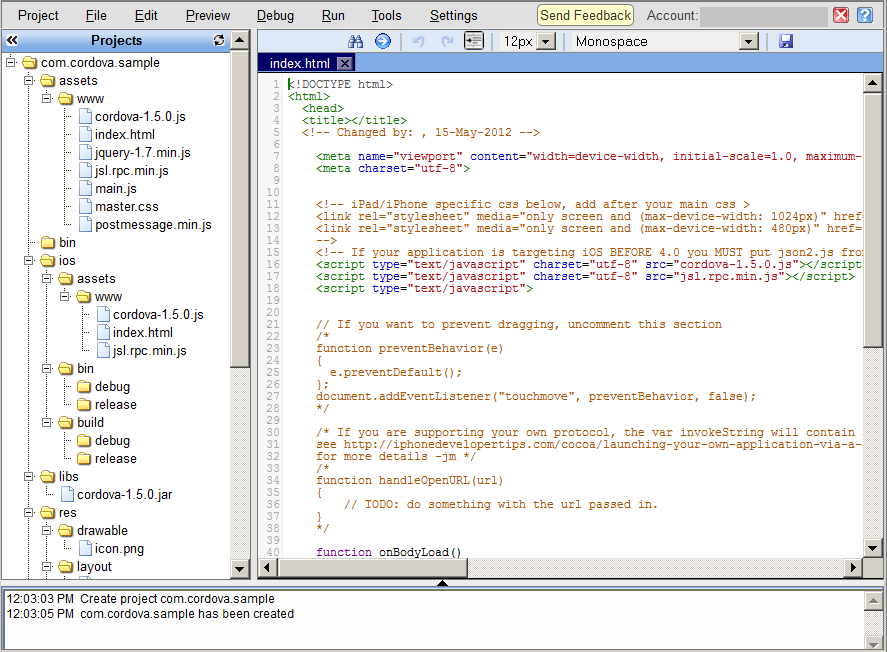
Task: Open the Monospace font dropdown
Action: 748,41
